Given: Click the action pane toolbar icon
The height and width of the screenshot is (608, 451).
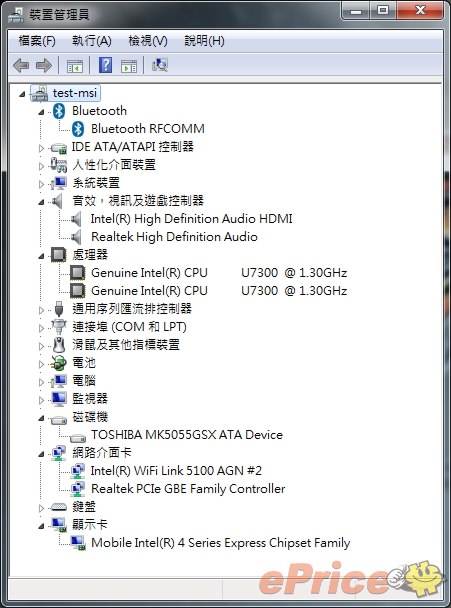Looking at the screenshot, I should (x=129, y=66).
